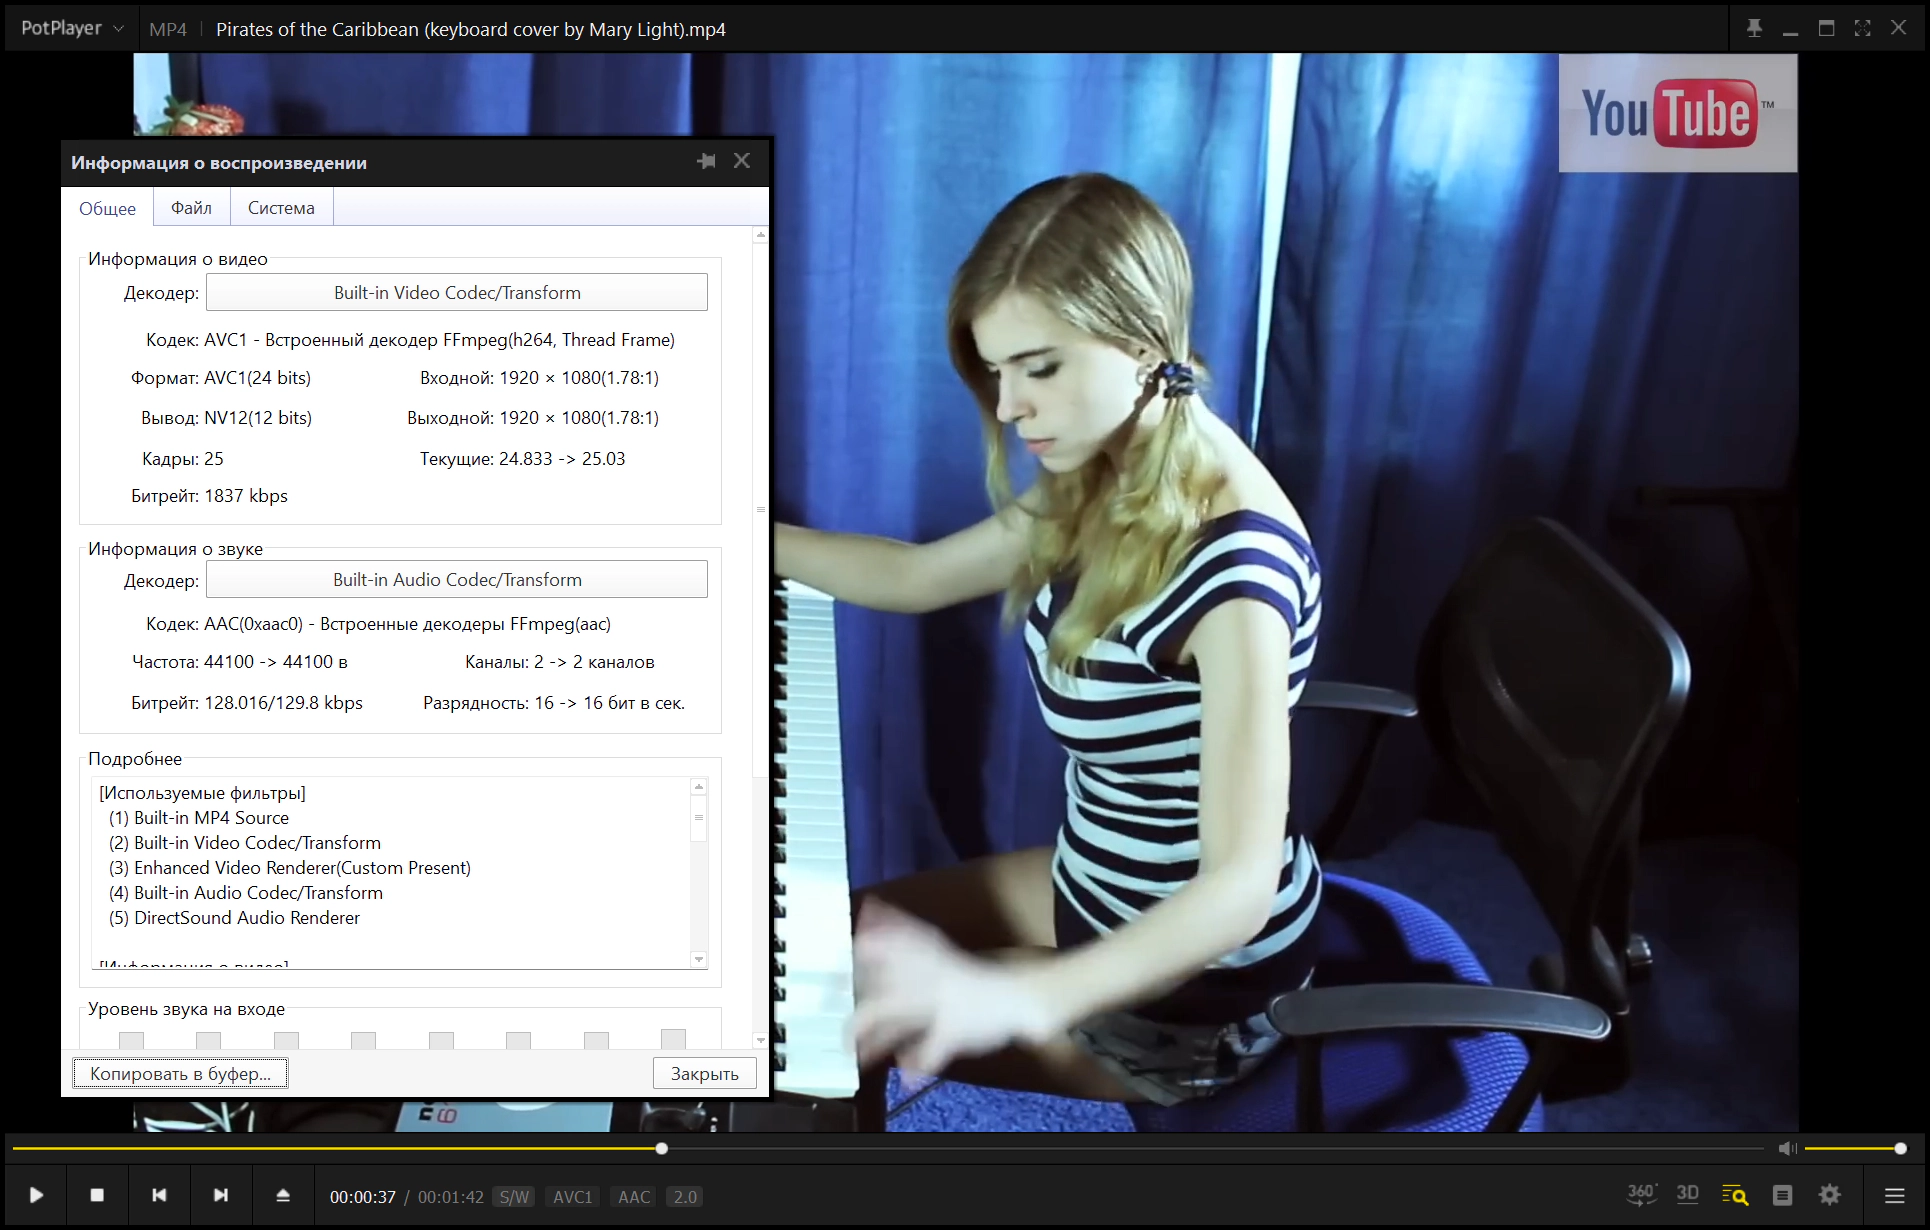Skip to the next file in the playlist
The height and width of the screenshot is (1230, 1930).
221,1195
